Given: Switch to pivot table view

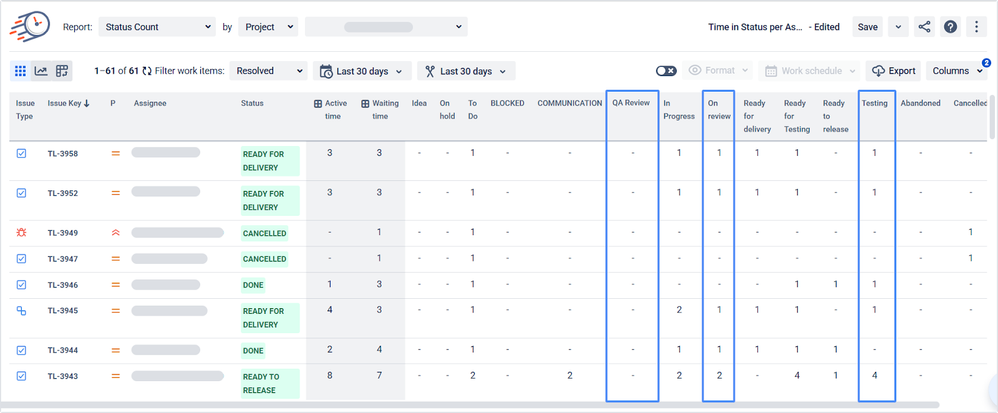Looking at the screenshot, I should tap(62, 71).
